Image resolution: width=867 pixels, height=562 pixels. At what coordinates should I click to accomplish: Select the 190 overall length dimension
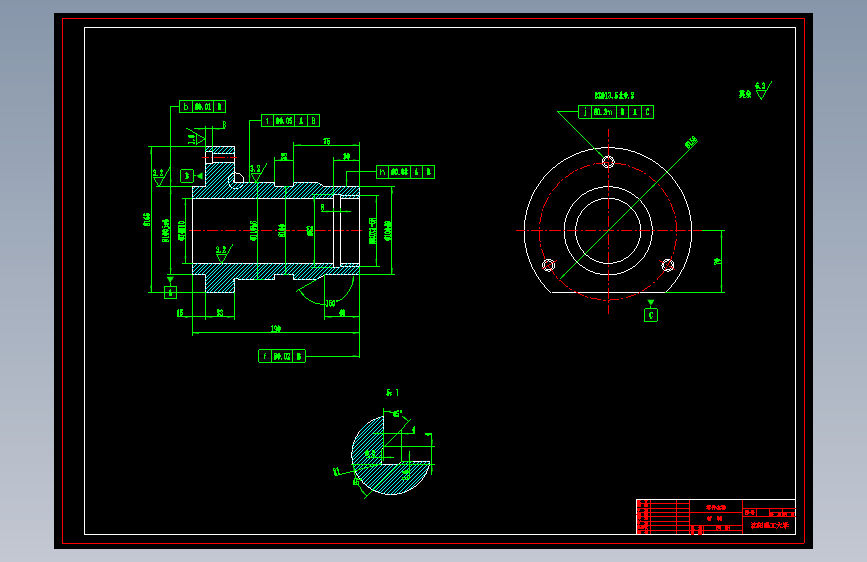pos(275,329)
